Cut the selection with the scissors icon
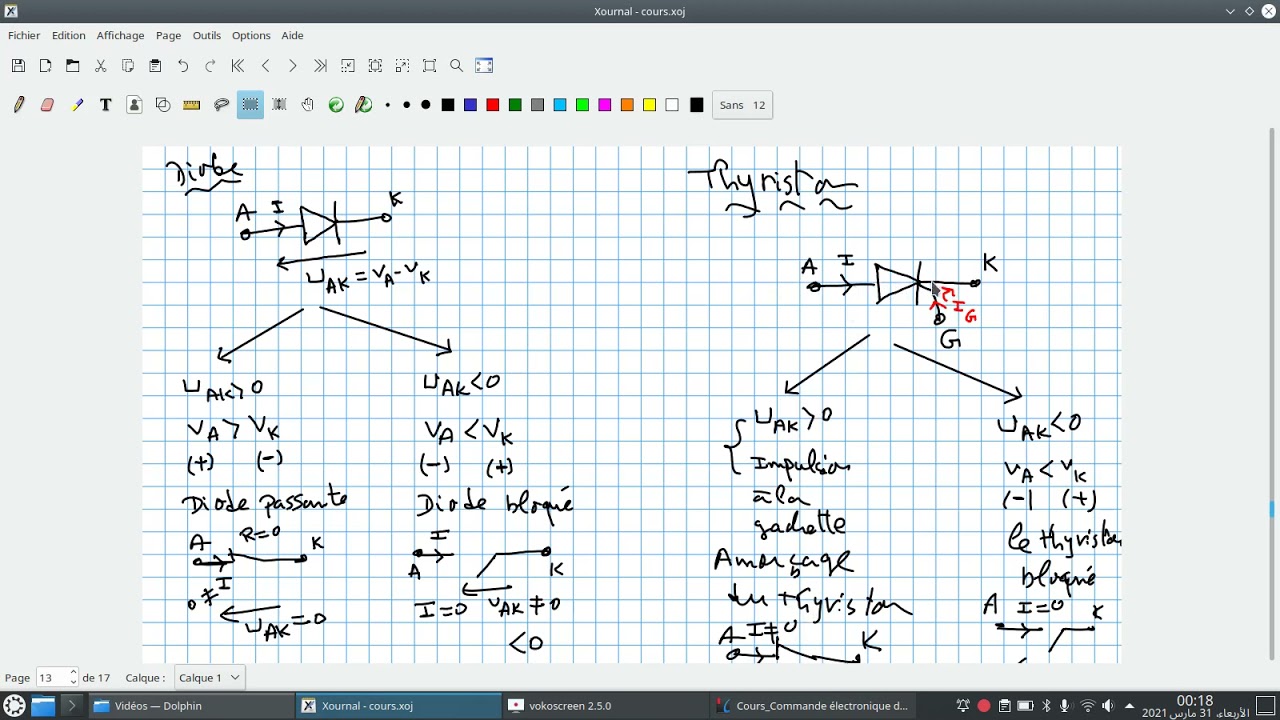The image size is (1280, 720). 100,66
